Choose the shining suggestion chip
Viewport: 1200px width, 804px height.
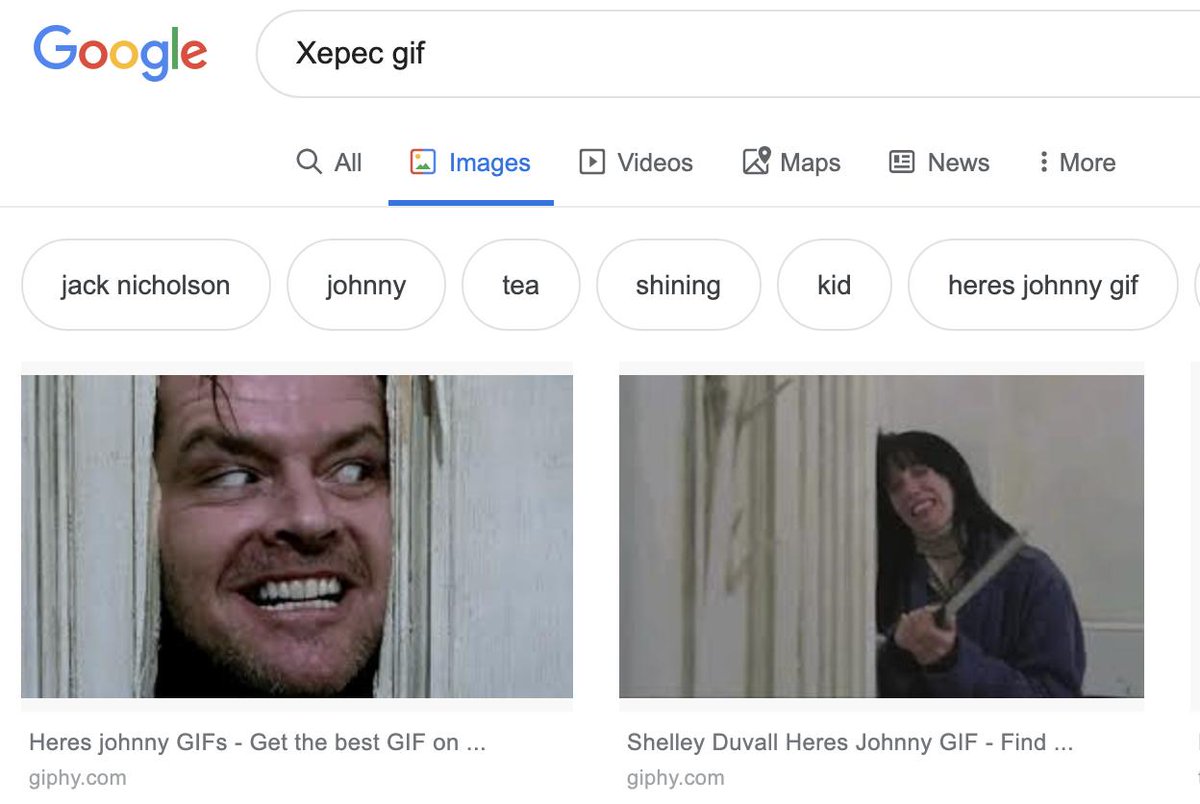(x=678, y=285)
